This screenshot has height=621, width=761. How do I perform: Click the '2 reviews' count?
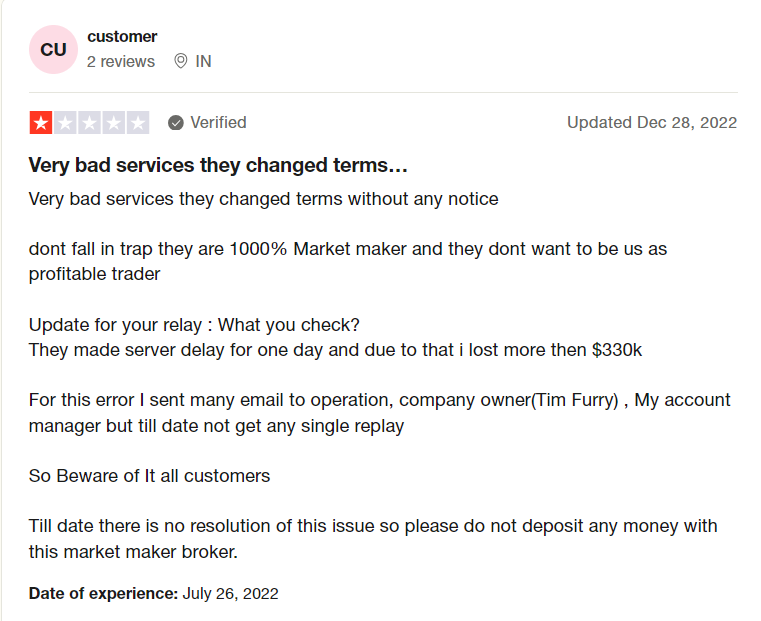(x=121, y=62)
